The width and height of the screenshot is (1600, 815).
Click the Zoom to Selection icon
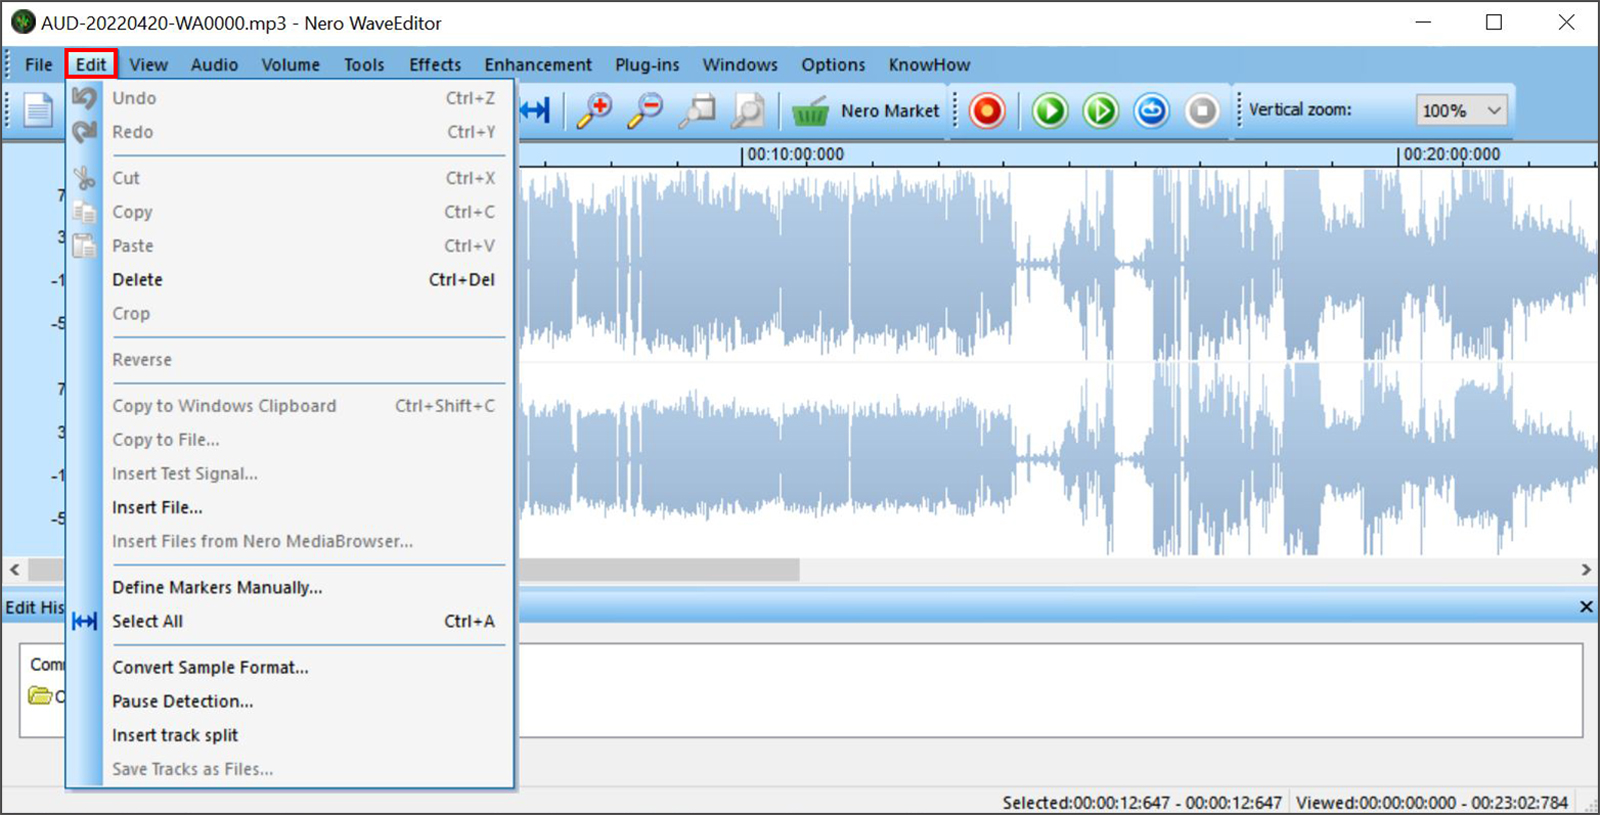pyautogui.click(x=697, y=110)
